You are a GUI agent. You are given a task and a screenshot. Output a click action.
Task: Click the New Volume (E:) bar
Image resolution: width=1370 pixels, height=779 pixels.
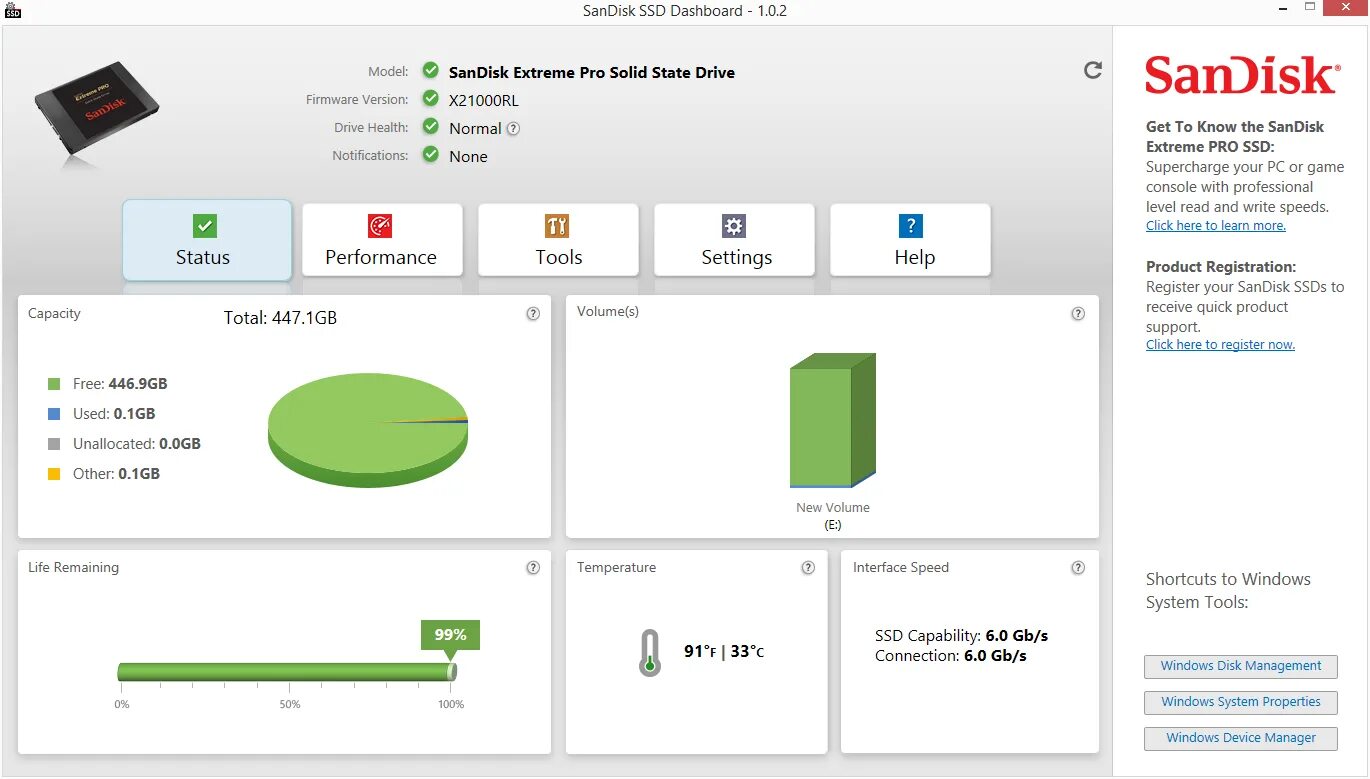[833, 420]
